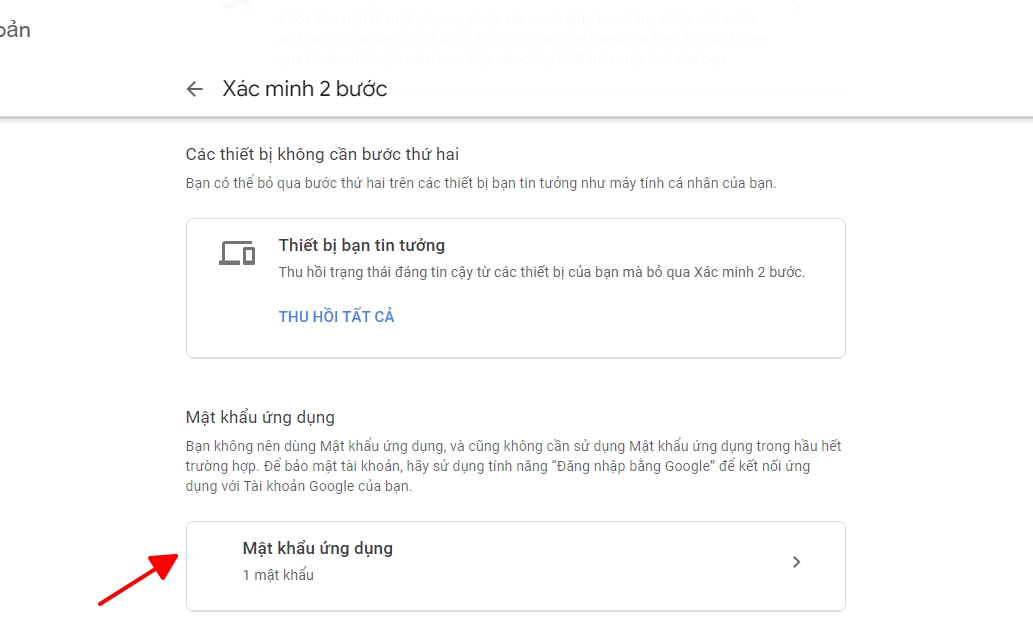Select the "1 mật khẩu" subtitle text
1033x627 pixels.
click(278, 575)
